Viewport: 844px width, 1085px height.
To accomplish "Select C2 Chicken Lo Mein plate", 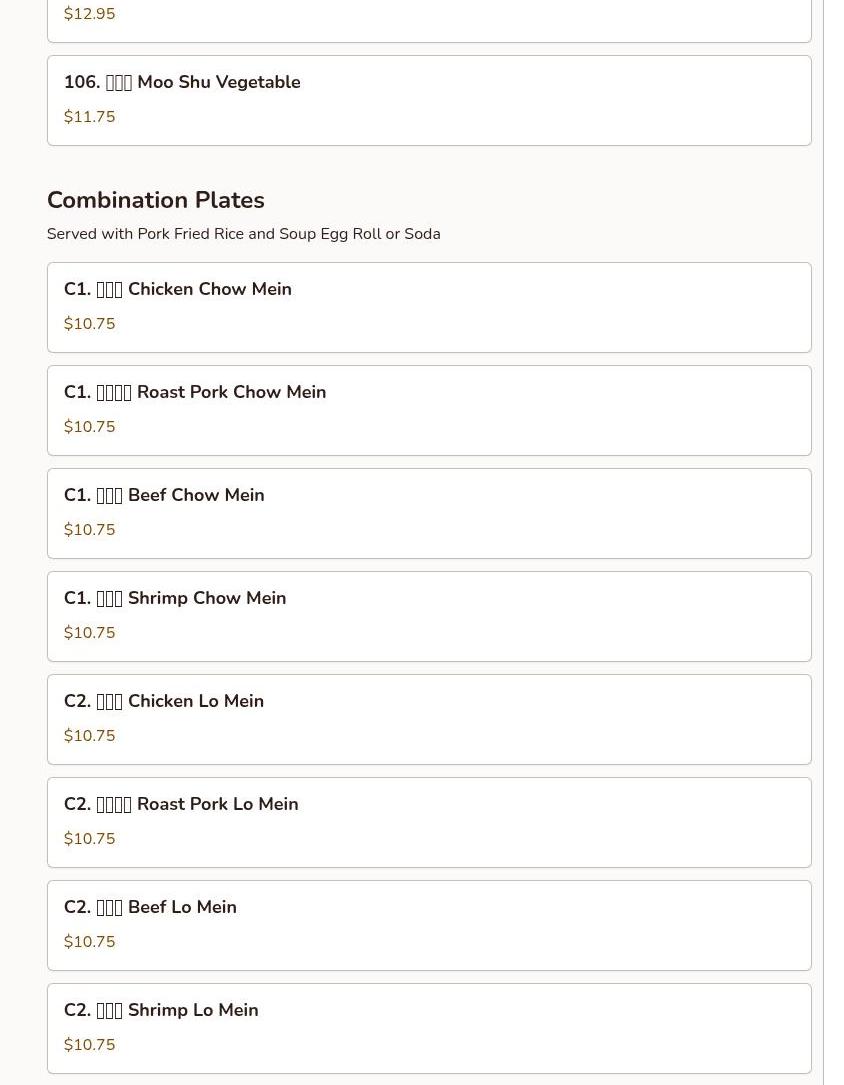I will click(428, 719).
